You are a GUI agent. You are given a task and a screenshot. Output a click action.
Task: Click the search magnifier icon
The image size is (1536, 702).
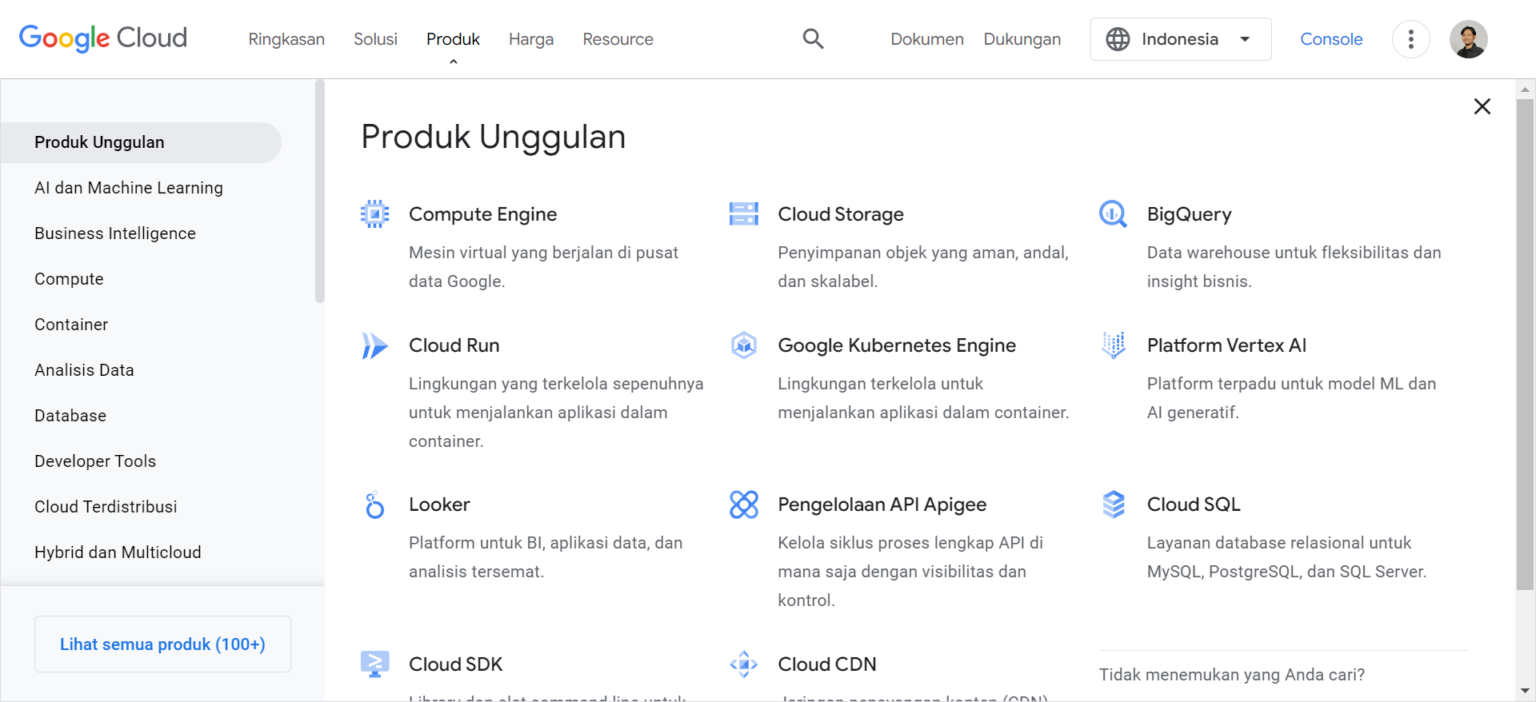812,38
